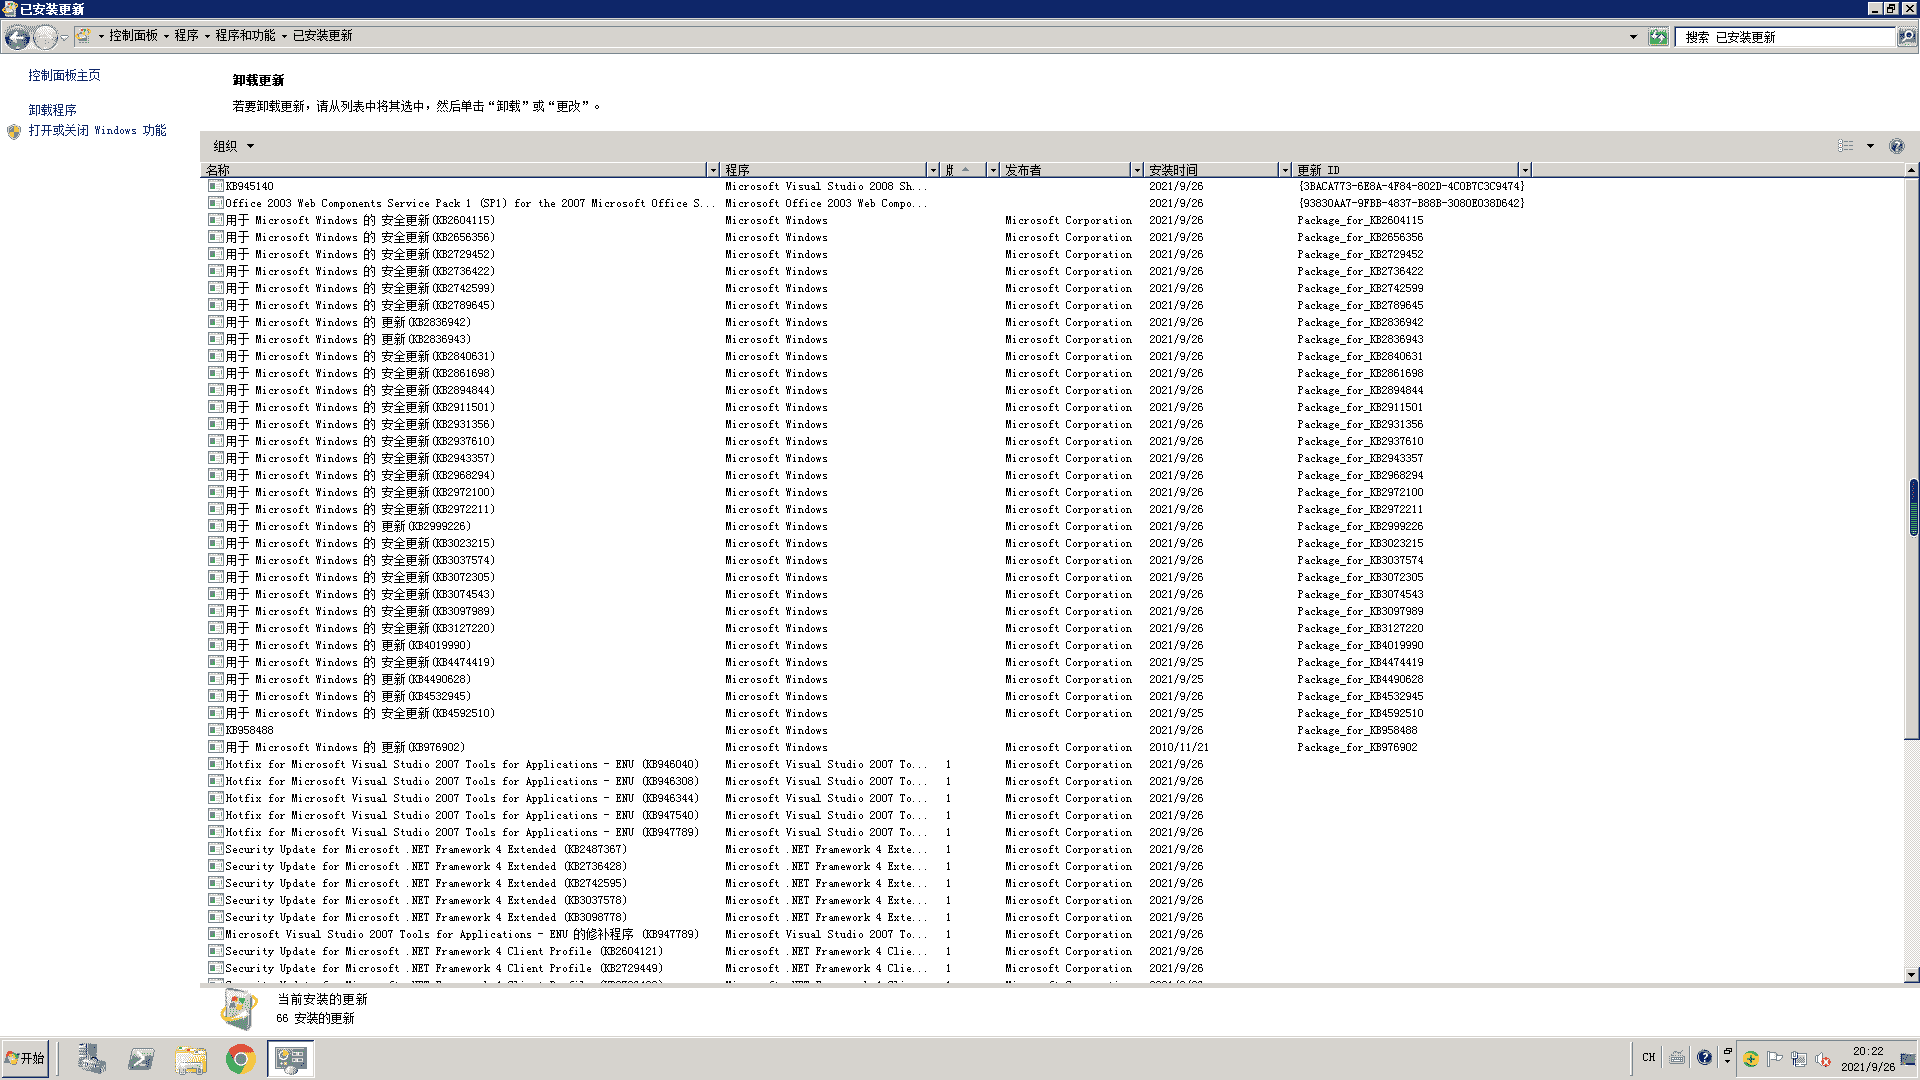Screen dimensions: 1920x1080
Task: Focus the 搜索 已安装更新 field
Action: pyautogui.click(x=1785, y=37)
